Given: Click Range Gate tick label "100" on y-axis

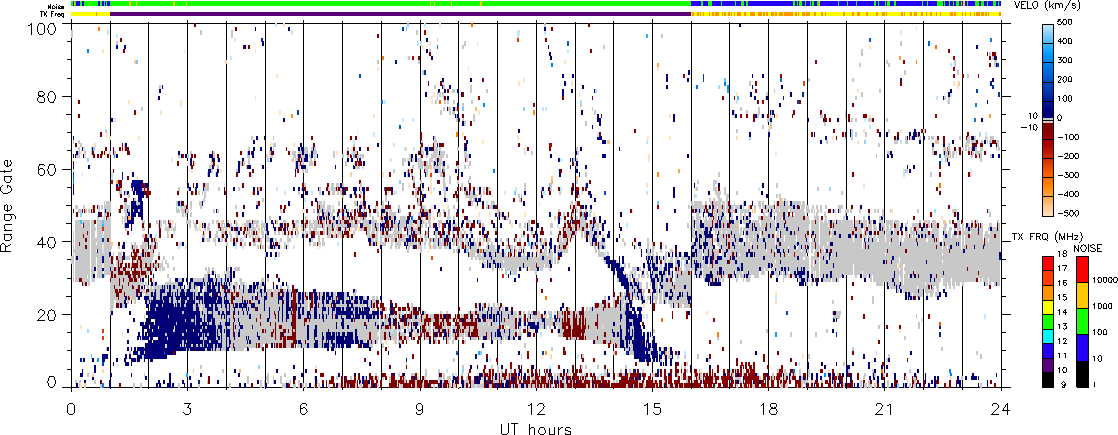Looking at the screenshot, I should click(x=43, y=29).
